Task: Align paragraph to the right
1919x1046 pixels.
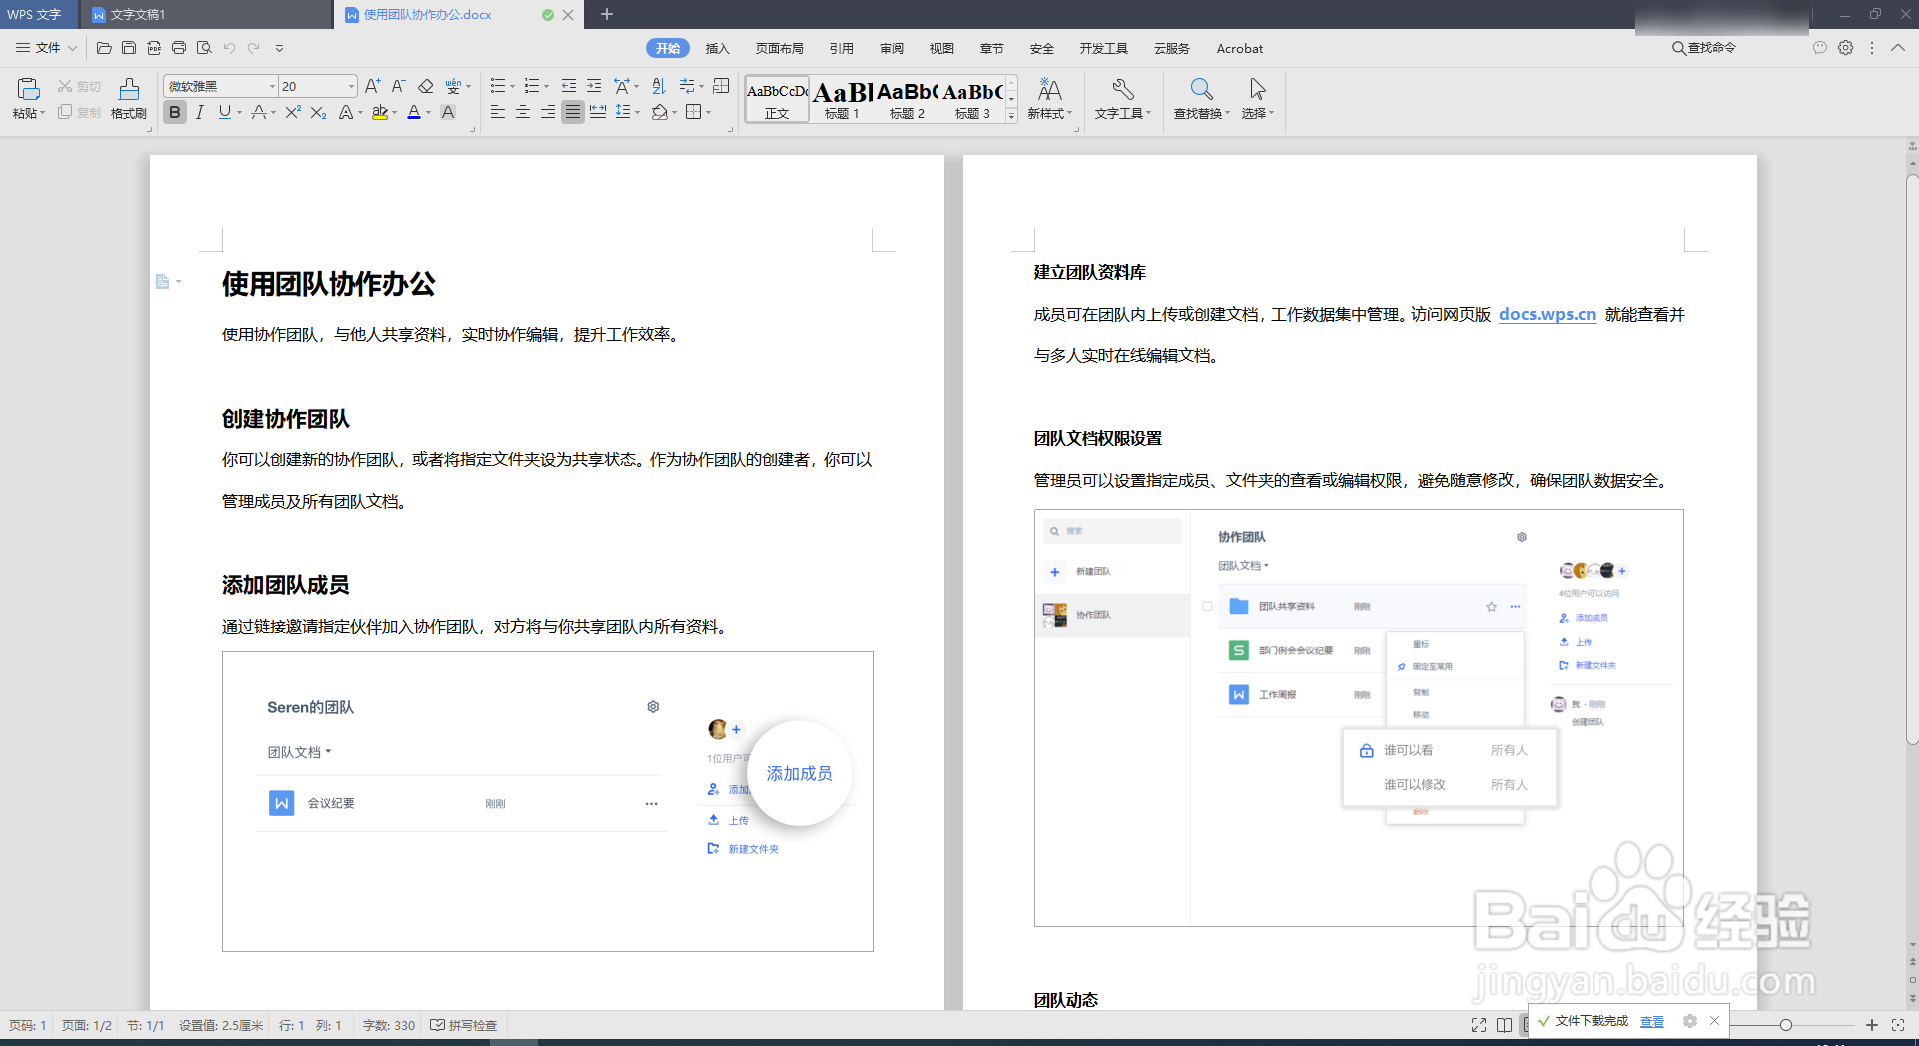Action: click(x=548, y=113)
